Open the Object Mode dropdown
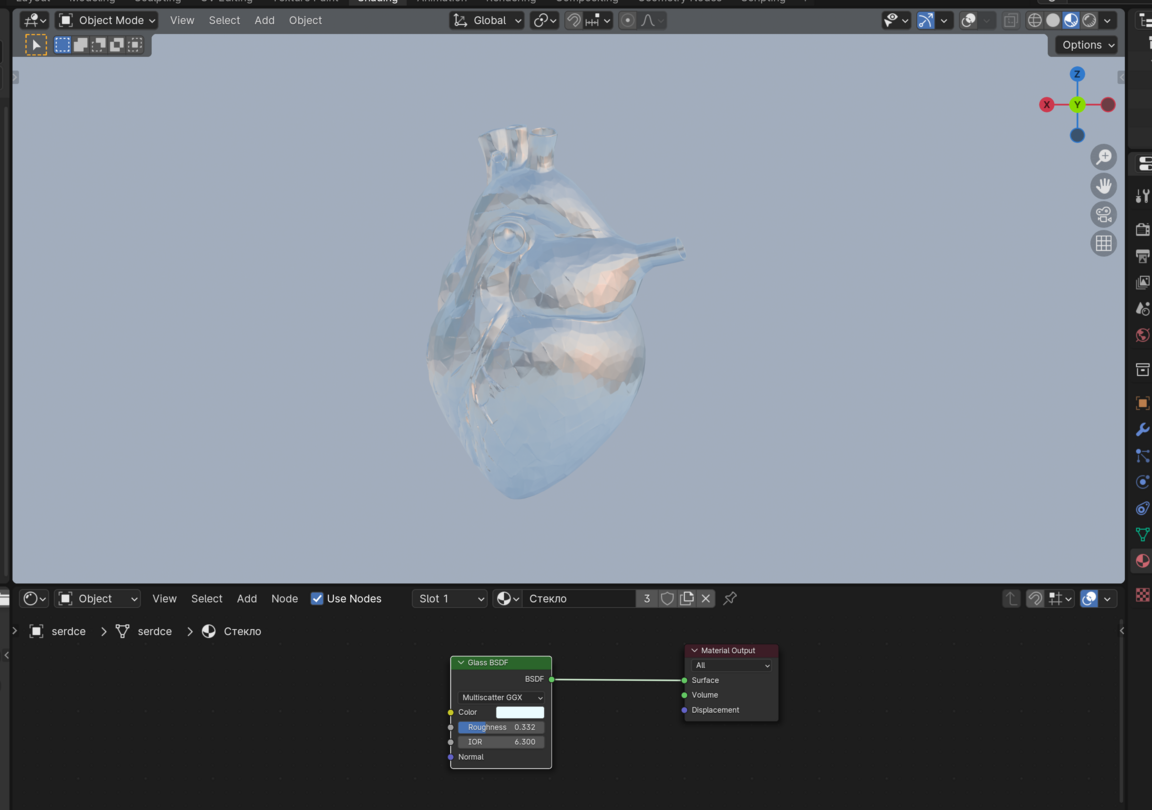The image size is (1152, 810). coord(107,20)
